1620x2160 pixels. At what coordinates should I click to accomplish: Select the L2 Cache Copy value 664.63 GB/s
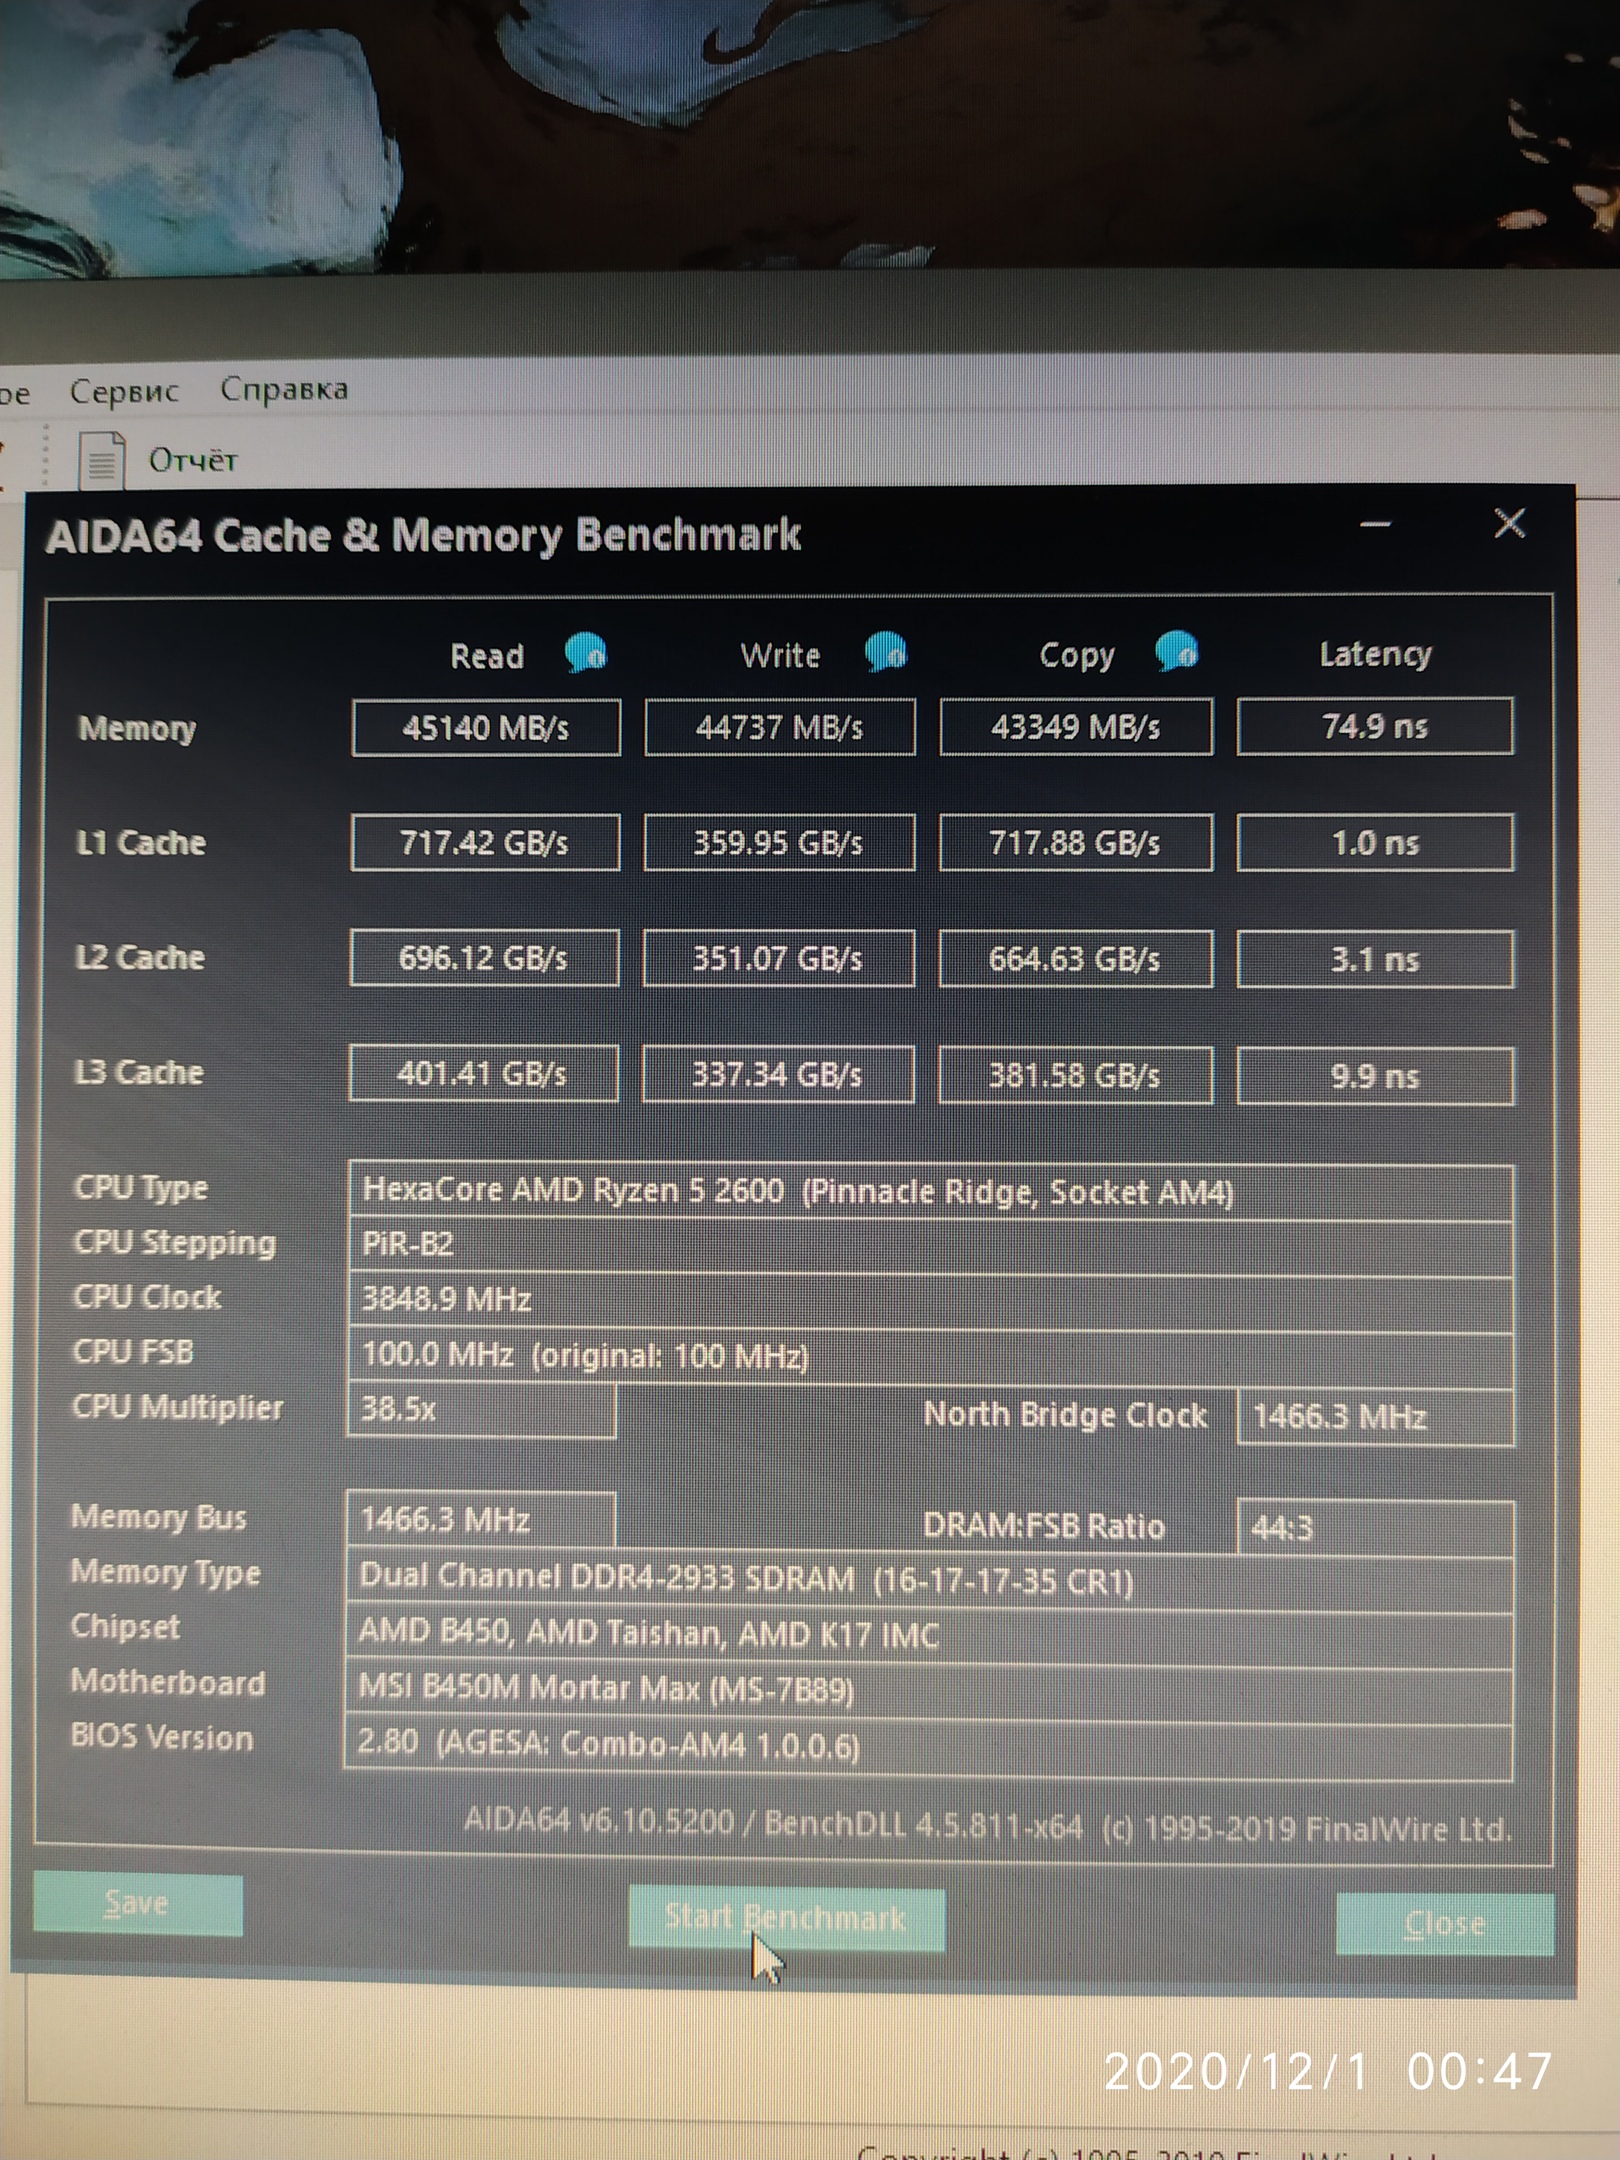pyautogui.click(x=1076, y=959)
